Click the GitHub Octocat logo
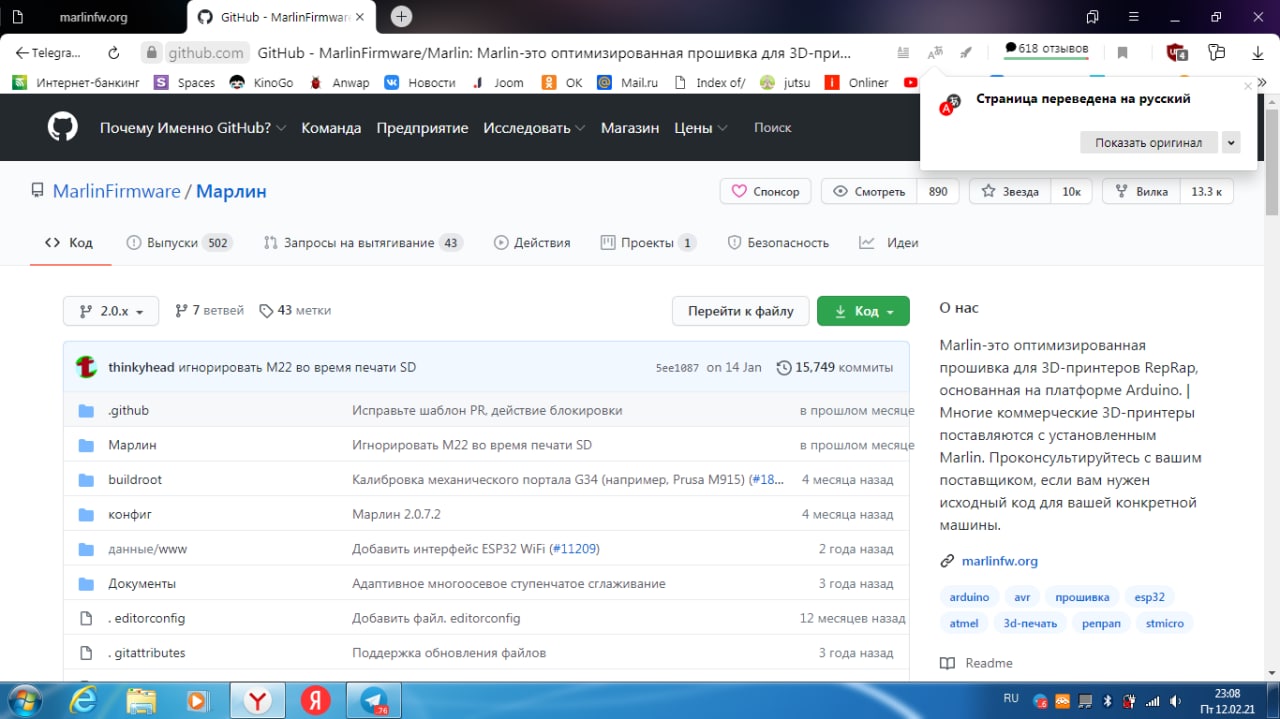Image resolution: width=1280 pixels, height=719 pixels. point(62,127)
